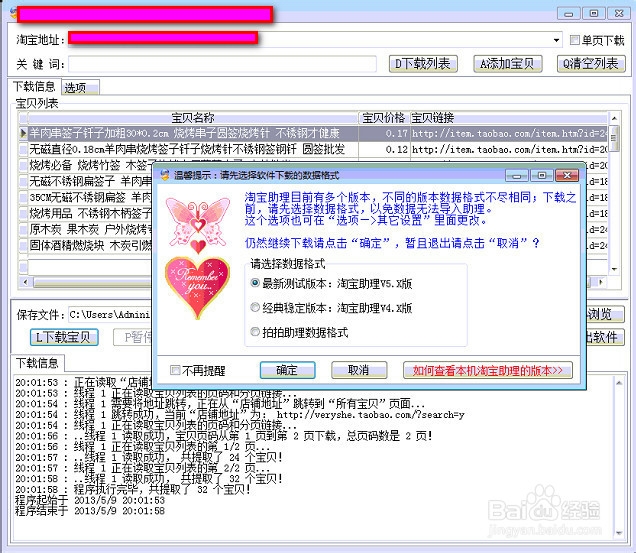636x553 pixels.
Task: Switch to the 选项 tab
Action: [x=80, y=88]
